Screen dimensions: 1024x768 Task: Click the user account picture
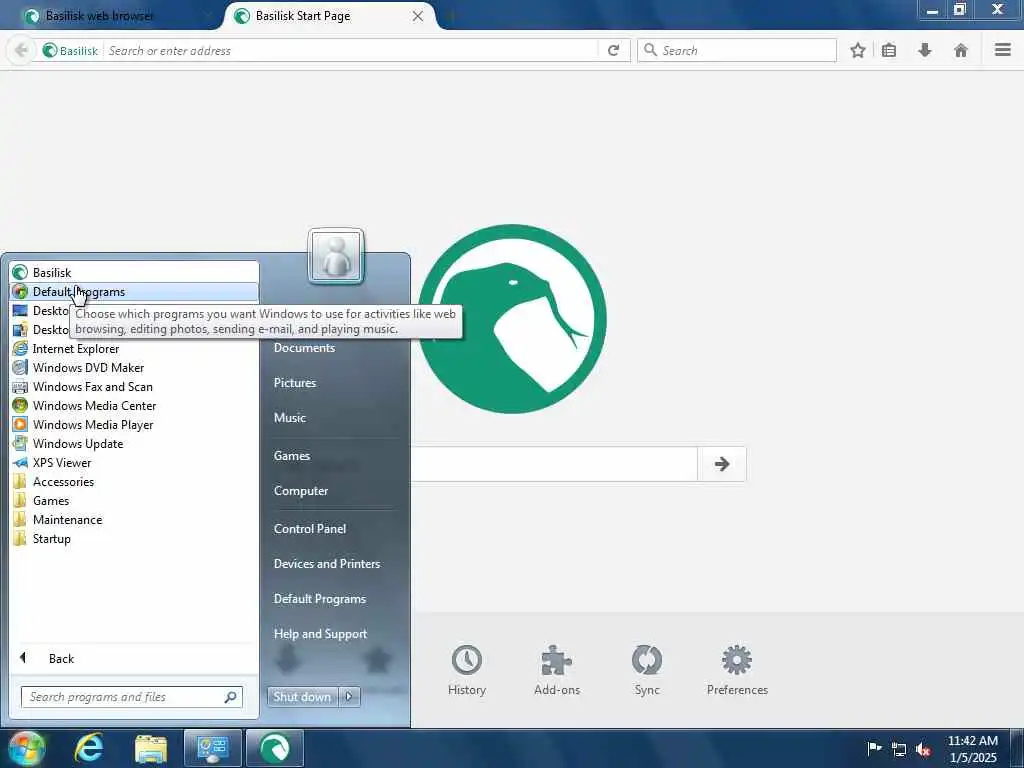click(x=336, y=256)
